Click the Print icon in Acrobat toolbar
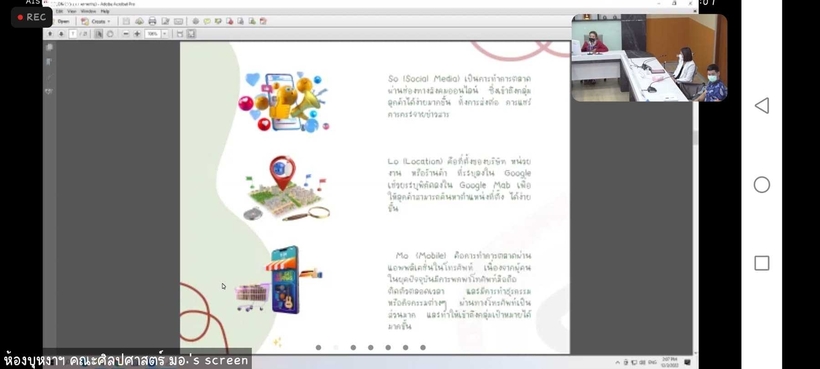 point(152,21)
